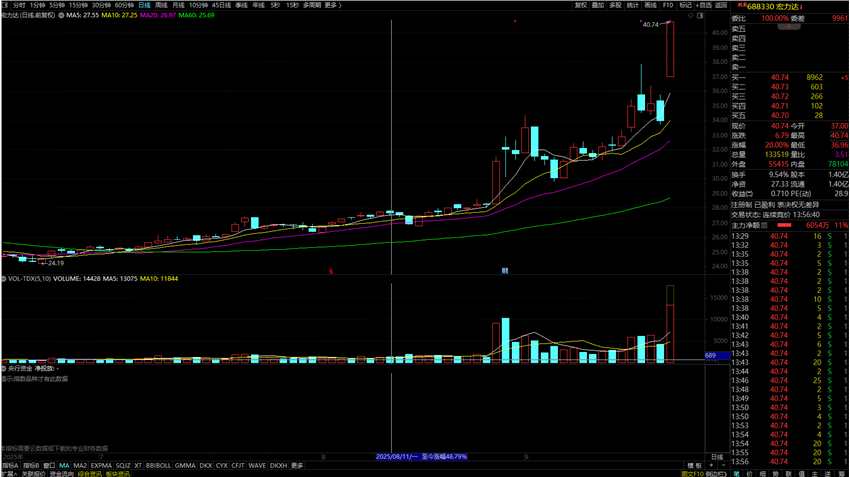Click the blue 689 volume axis marker
This screenshot has height=477, width=850.
[717, 356]
